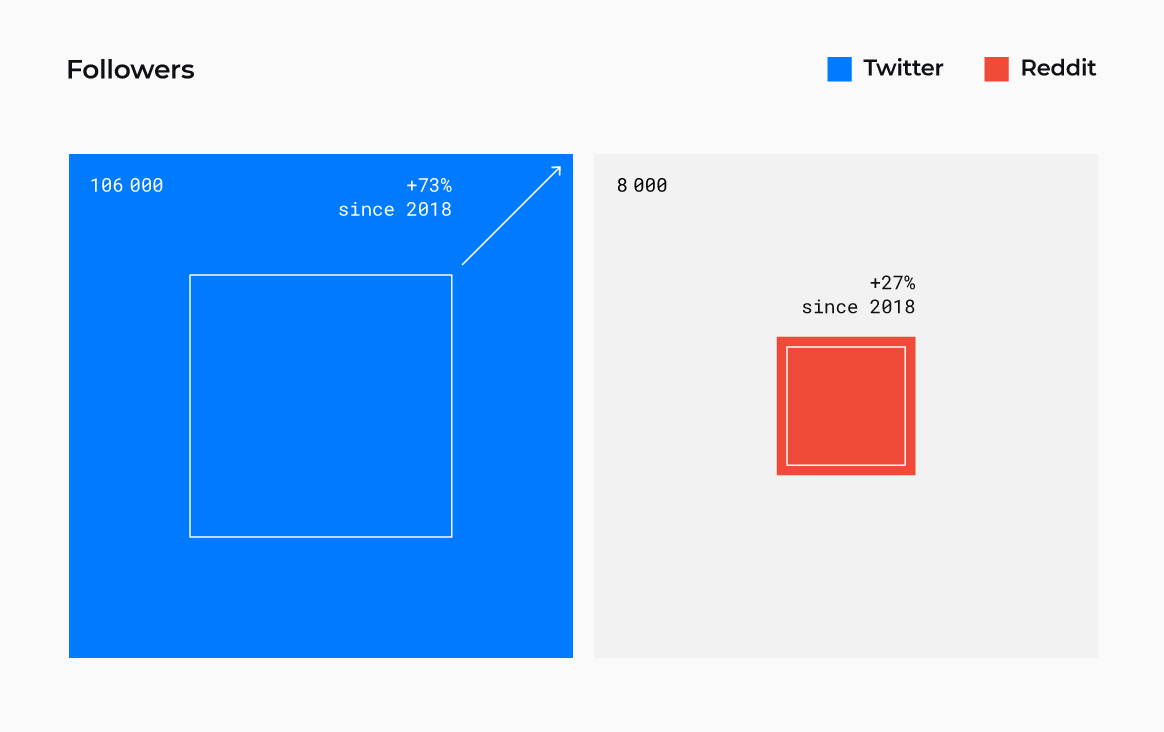
Task: Click the light gray Reddit panel background
Action: click(846, 579)
